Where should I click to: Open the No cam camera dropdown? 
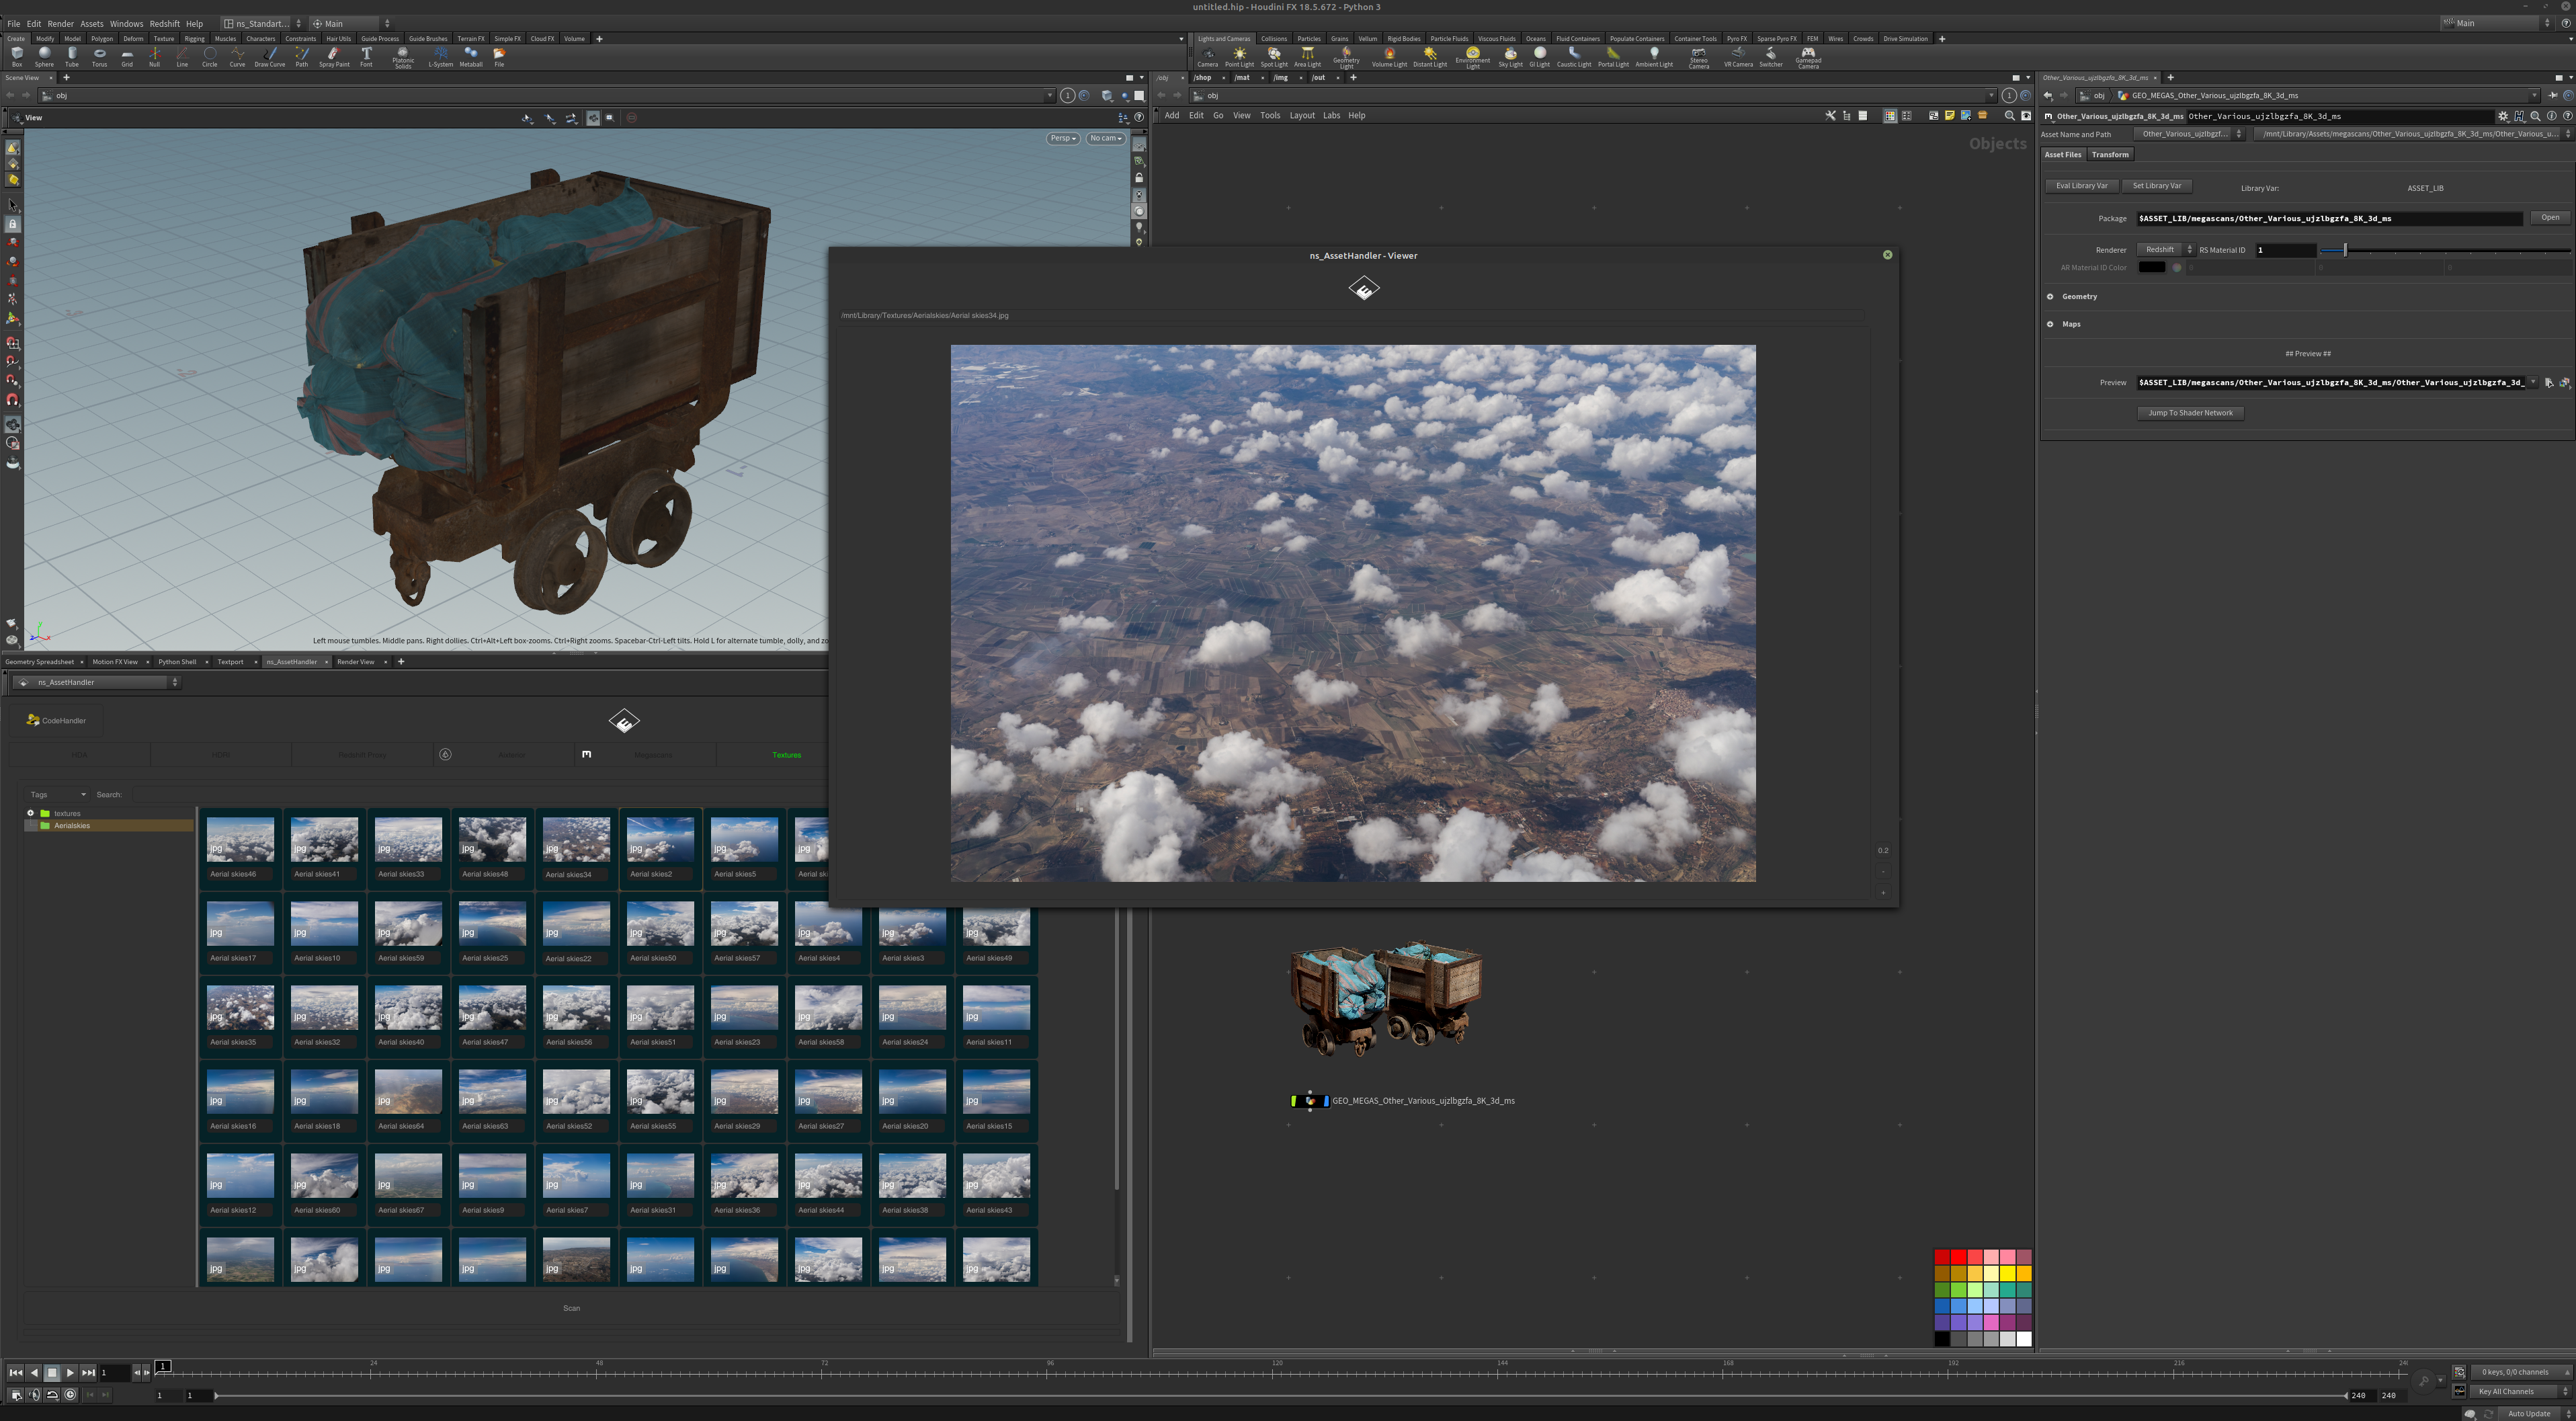click(x=1105, y=138)
